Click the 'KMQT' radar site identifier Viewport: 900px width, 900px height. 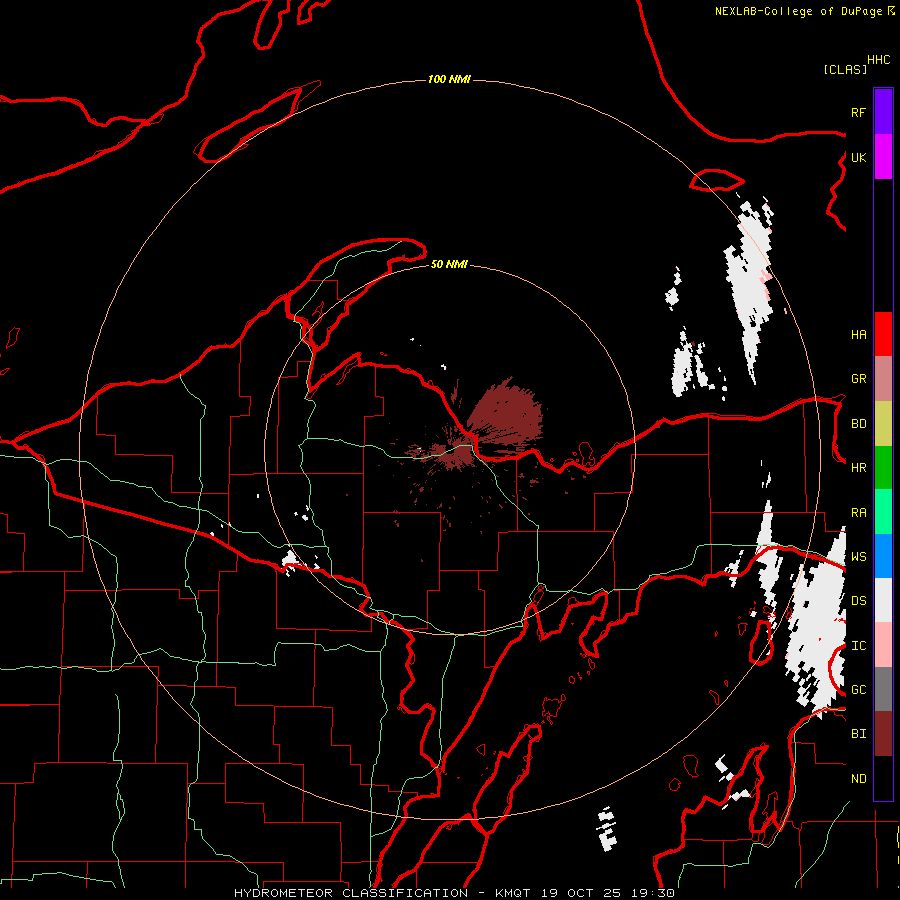(514, 893)
